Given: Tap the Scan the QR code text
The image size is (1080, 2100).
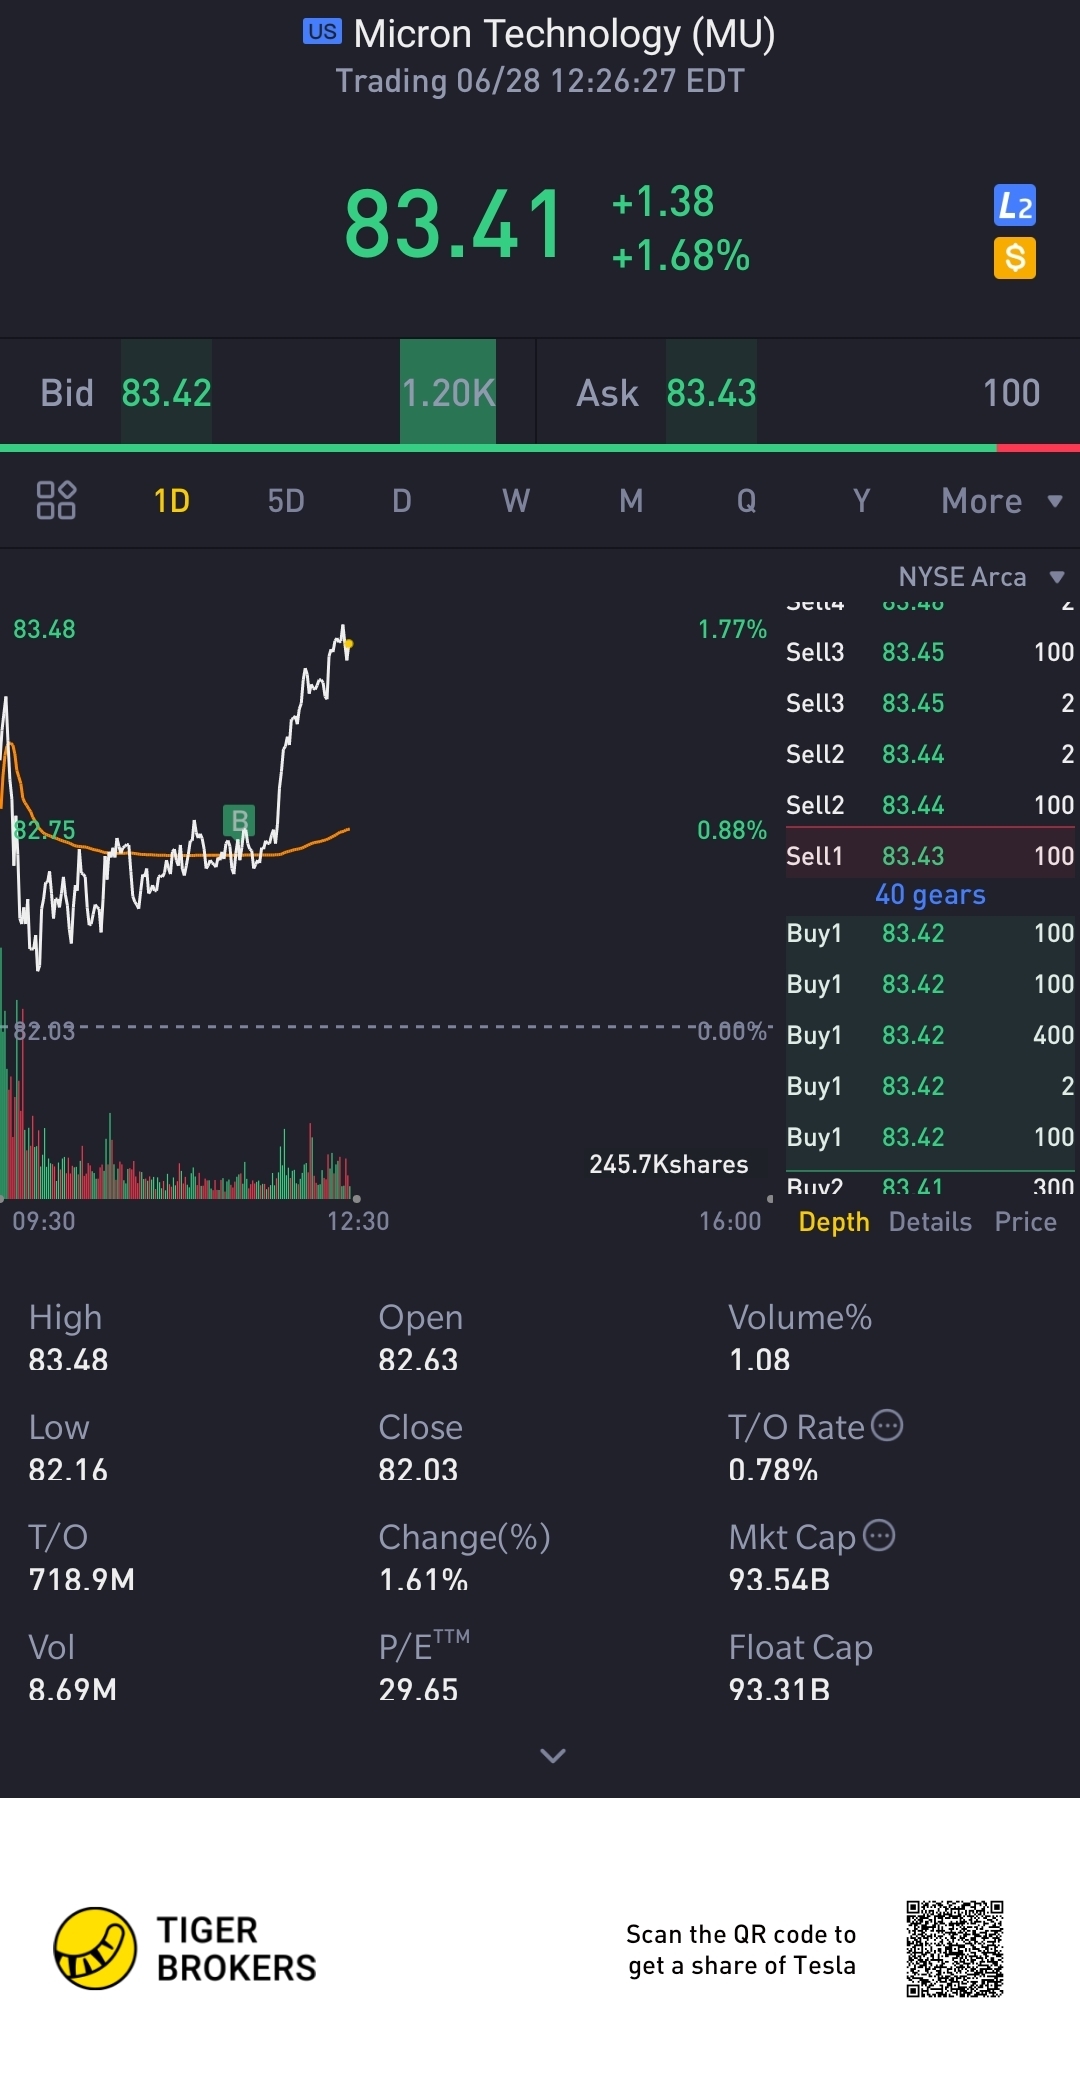Looking at the screenshot, I should (x=741, y=1950).
